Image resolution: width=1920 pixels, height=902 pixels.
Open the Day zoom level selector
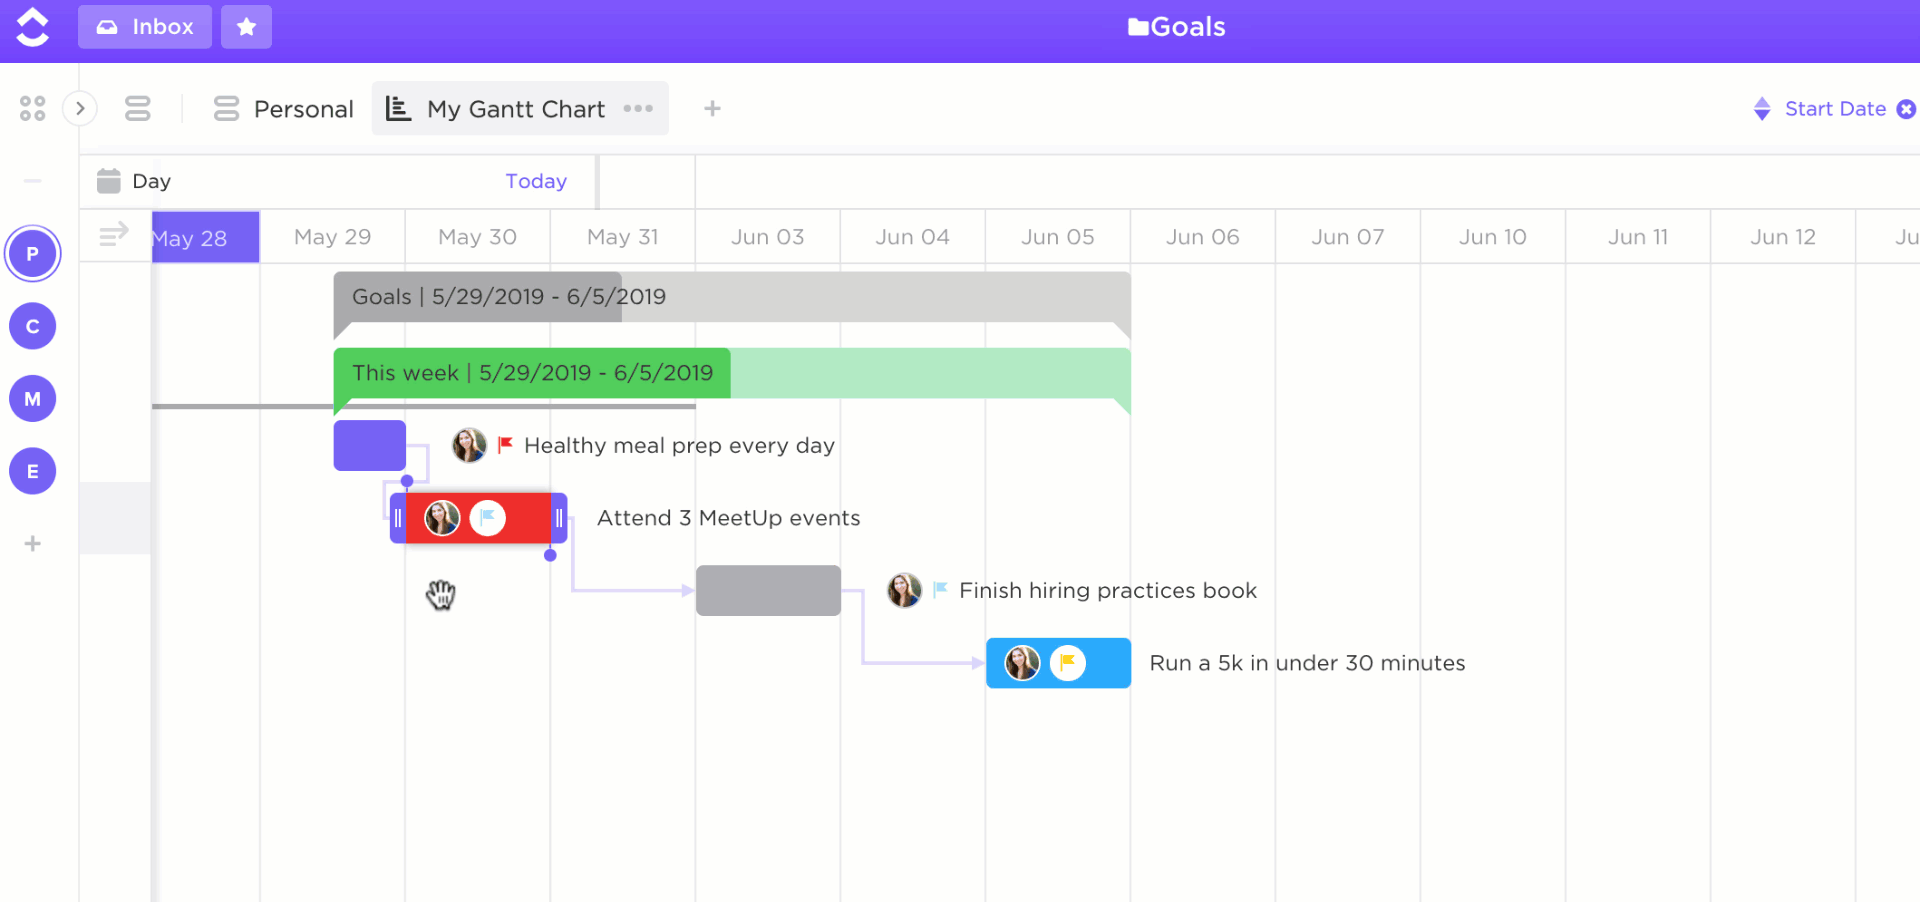tap(135, 181)
